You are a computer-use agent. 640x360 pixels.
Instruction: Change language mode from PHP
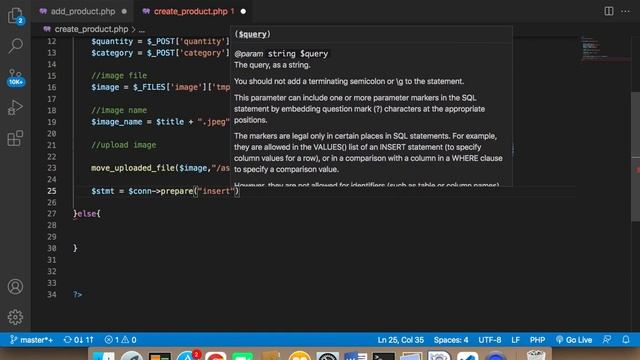pos(537,340)
